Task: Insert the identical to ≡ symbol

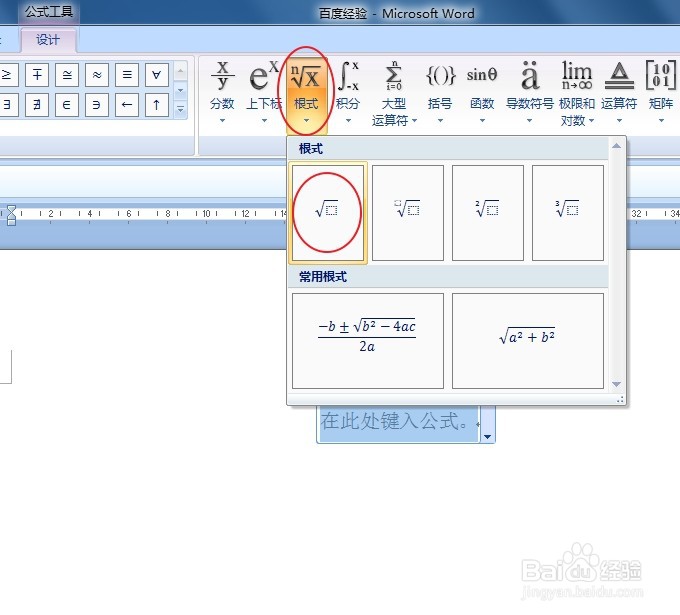Action: [127, 75]
